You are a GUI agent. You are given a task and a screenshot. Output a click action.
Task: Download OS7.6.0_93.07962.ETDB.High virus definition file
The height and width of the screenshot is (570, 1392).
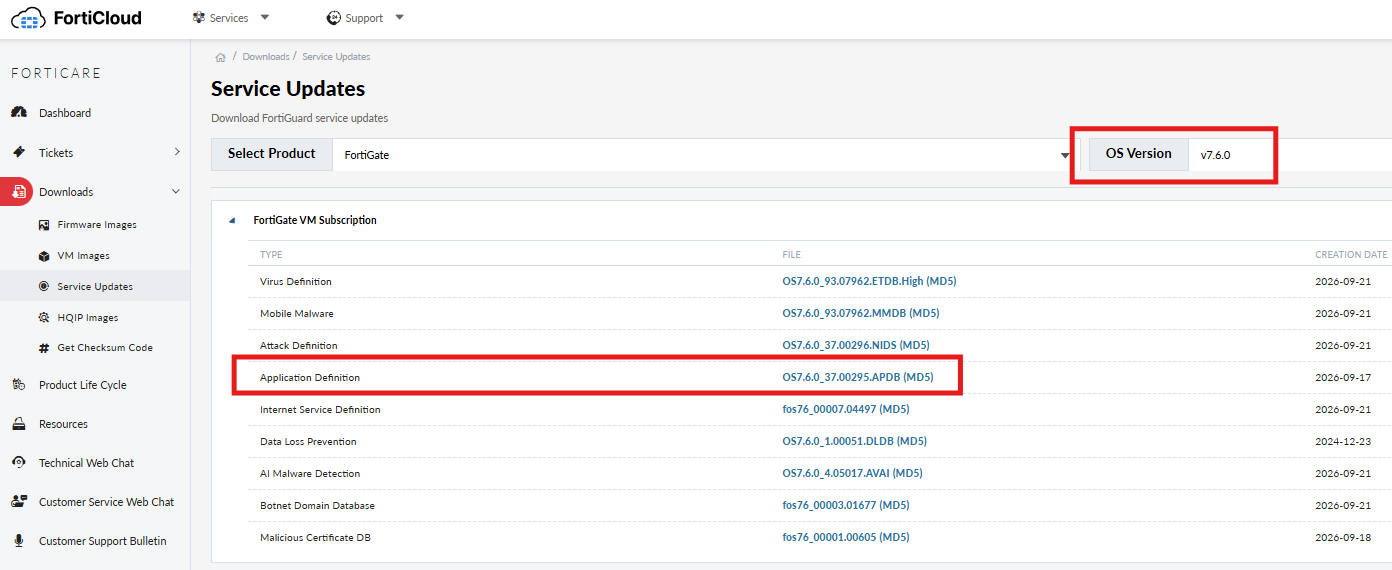click(869, 282)
